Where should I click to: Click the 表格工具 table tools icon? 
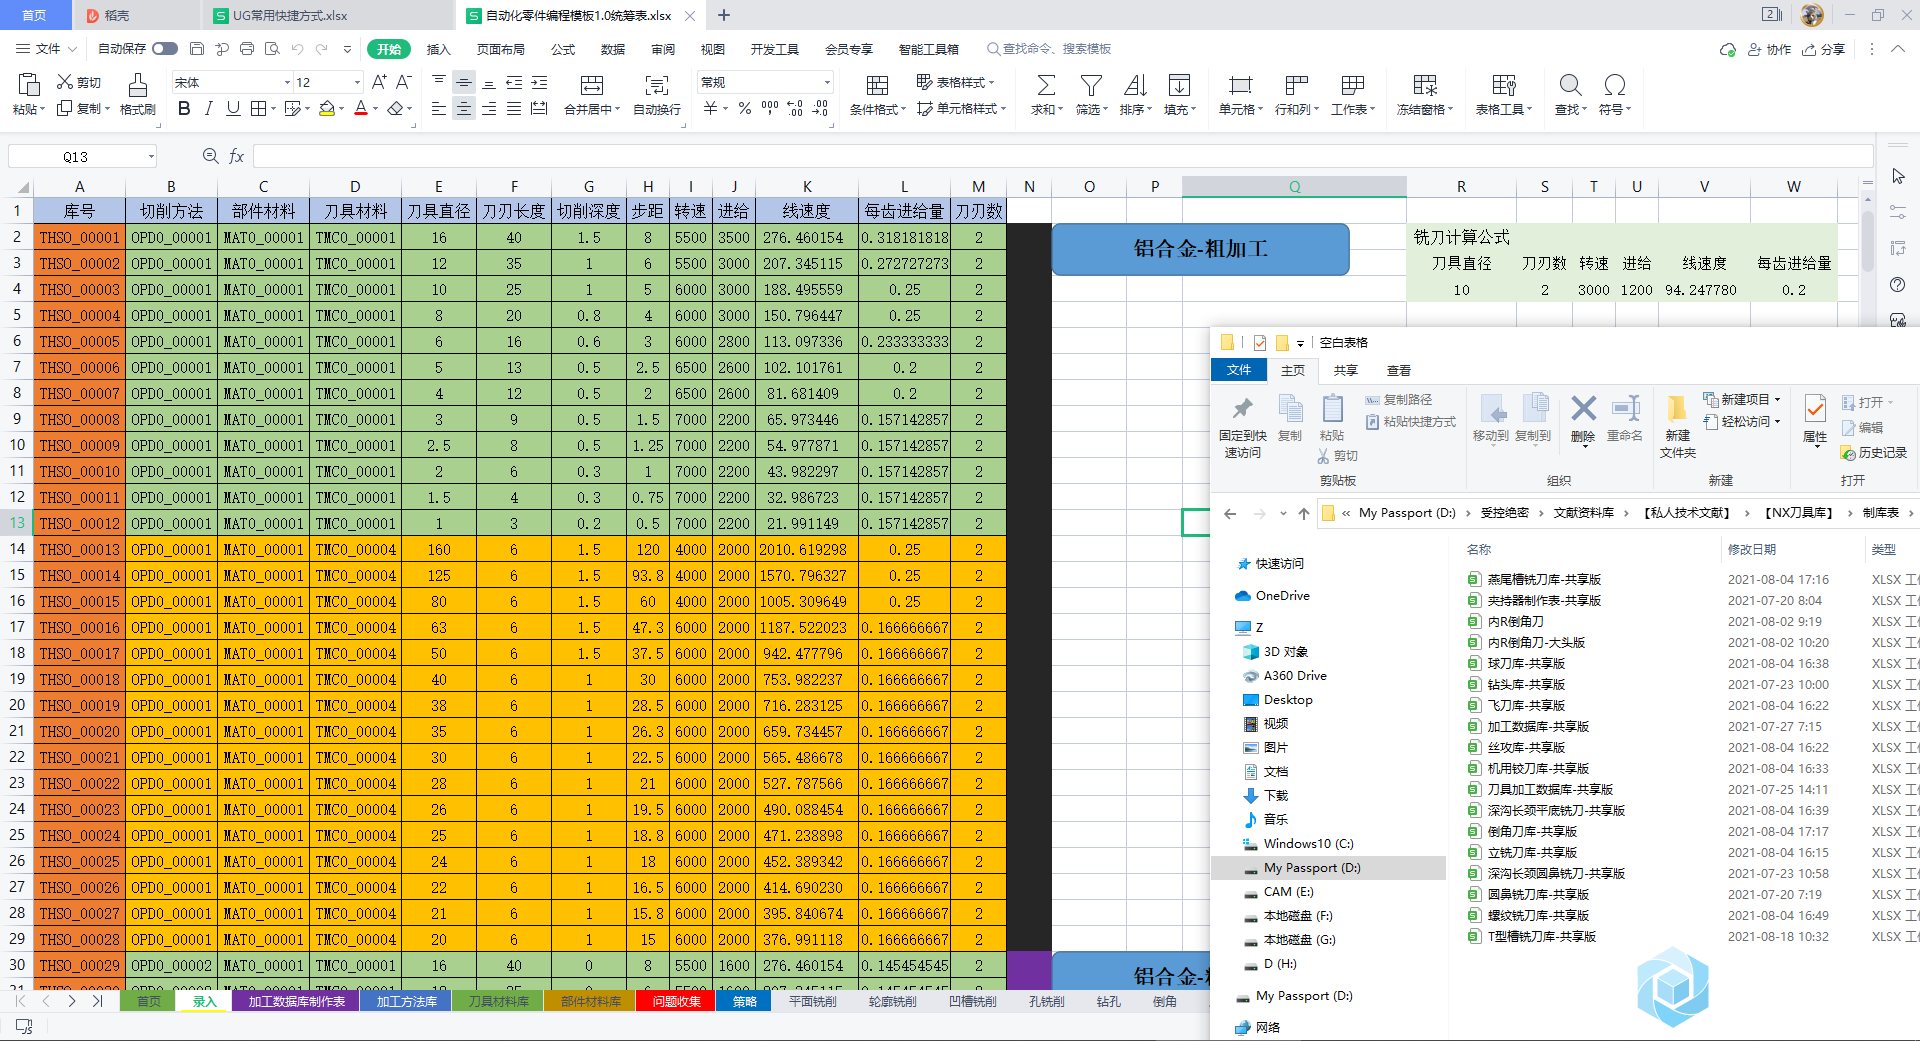(1504, 85)
